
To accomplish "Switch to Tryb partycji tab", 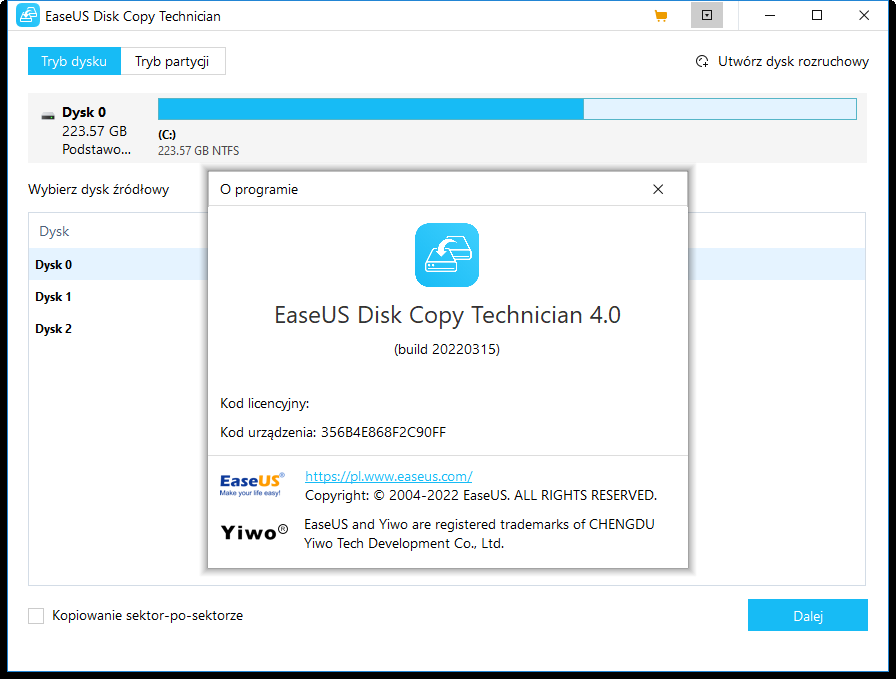I will click(x=172, y=61).
